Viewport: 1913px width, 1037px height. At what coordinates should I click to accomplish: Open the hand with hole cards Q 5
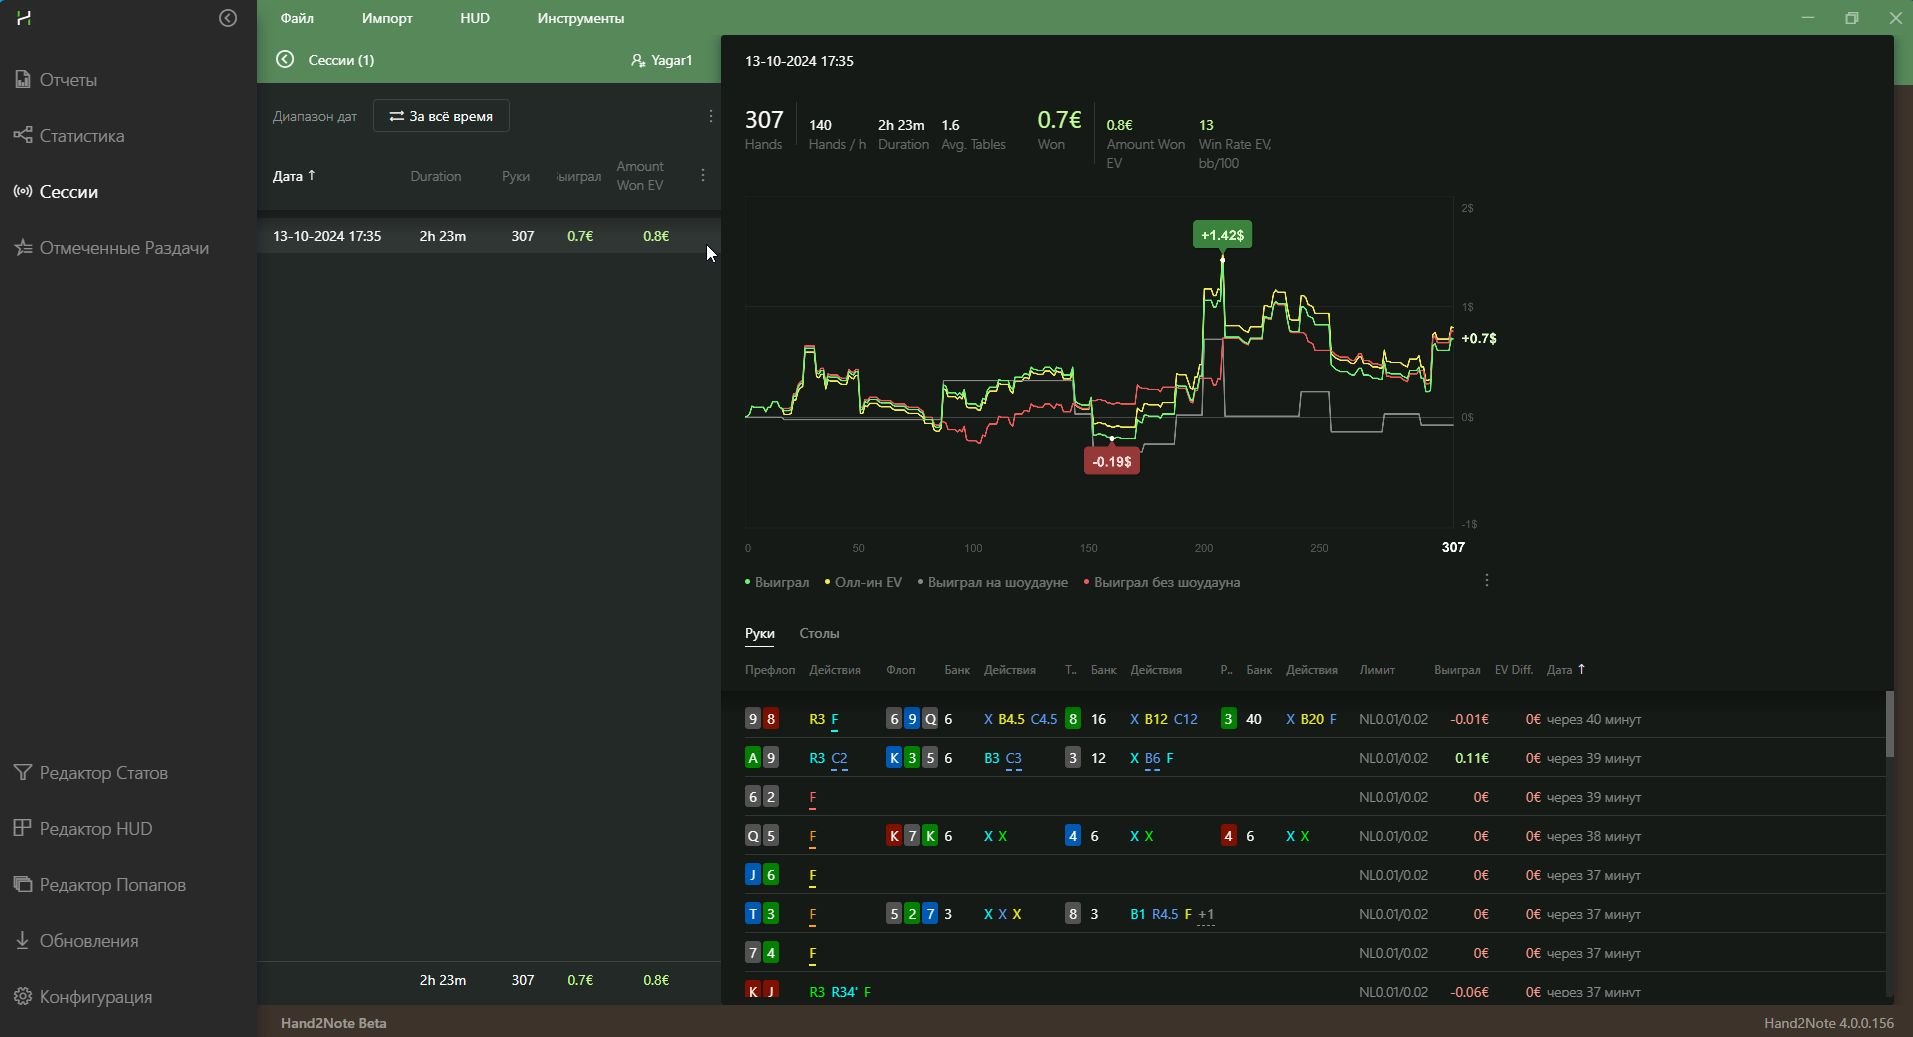tap(1314, 836)
